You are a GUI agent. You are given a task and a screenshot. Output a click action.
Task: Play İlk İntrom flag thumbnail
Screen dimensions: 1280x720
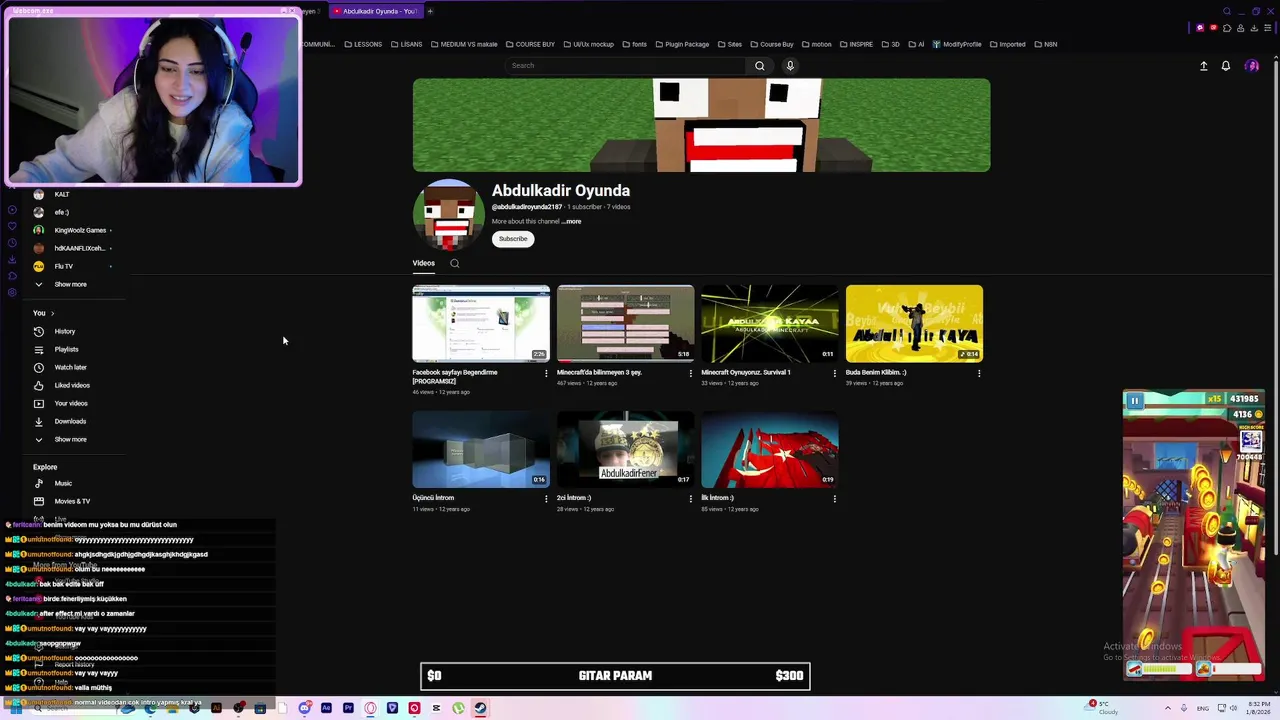(x=770, y=448)
